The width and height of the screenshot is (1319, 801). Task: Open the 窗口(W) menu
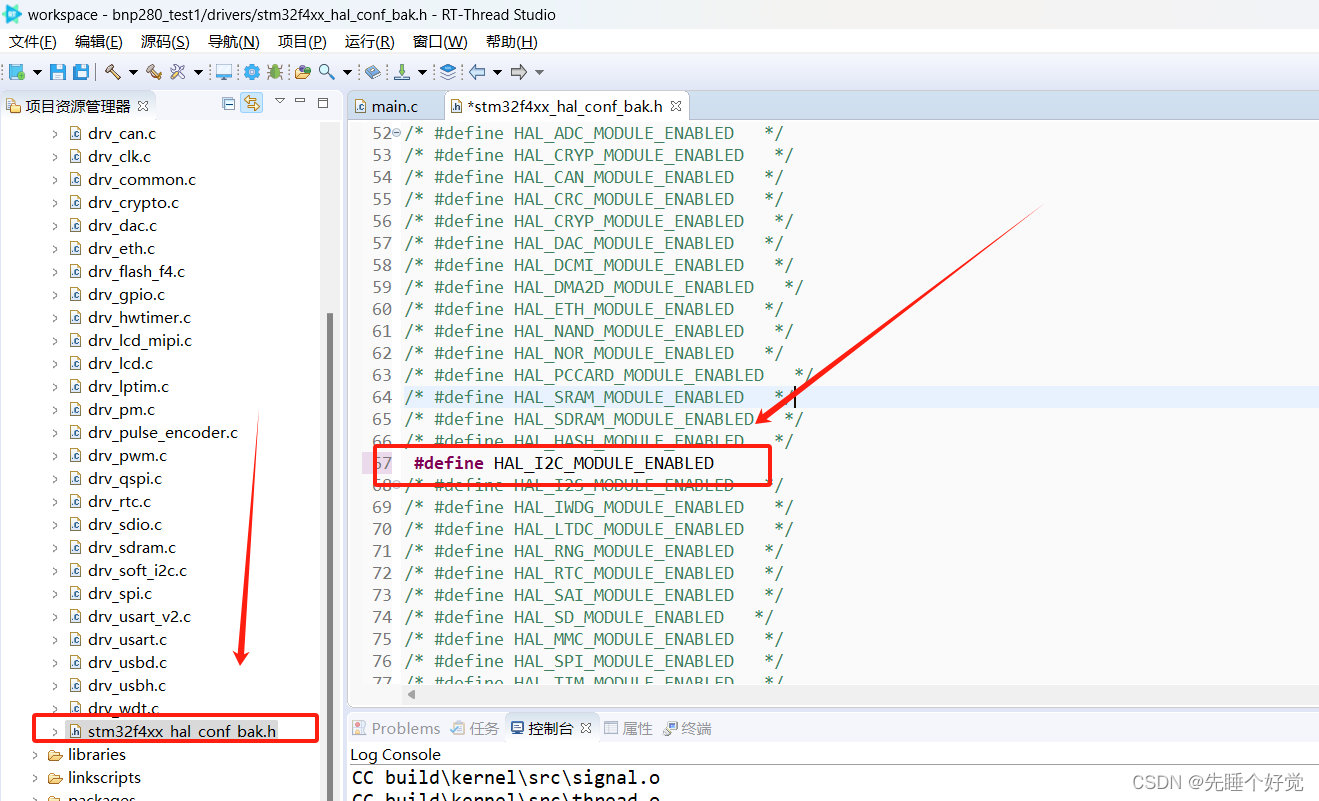coord(440,42)
